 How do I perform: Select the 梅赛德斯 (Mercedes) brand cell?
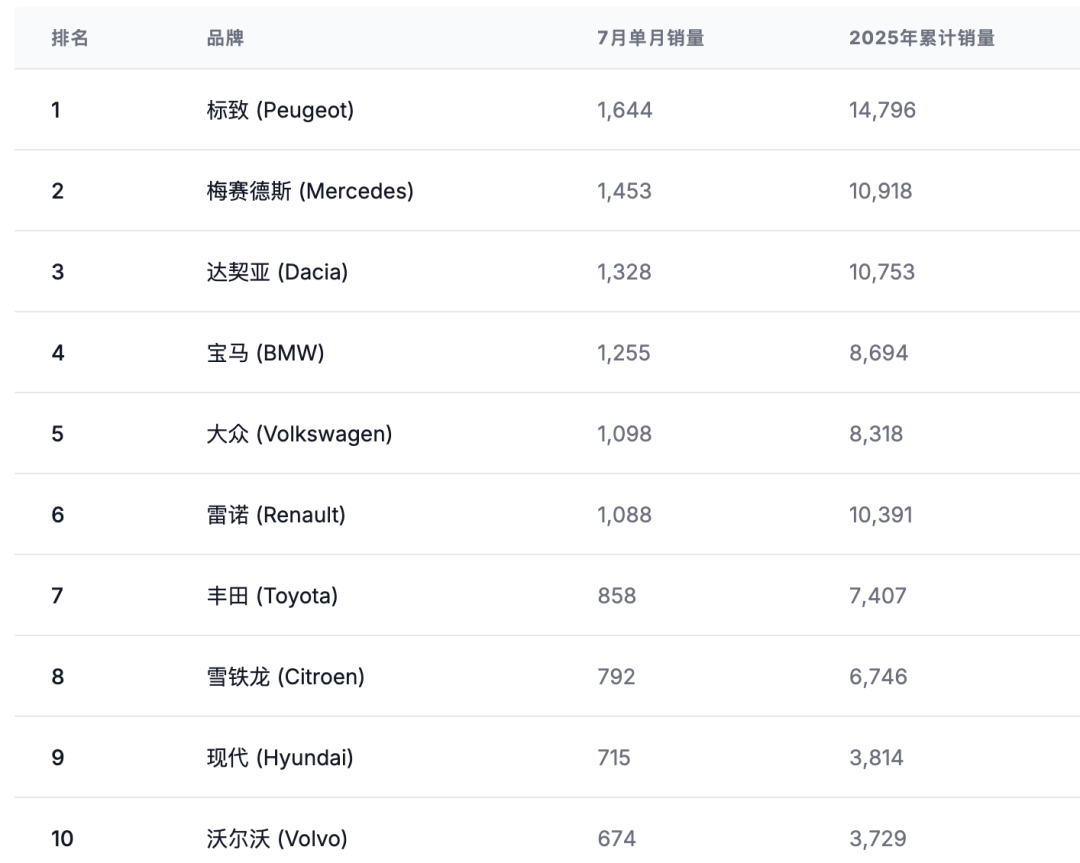[310, 191]
